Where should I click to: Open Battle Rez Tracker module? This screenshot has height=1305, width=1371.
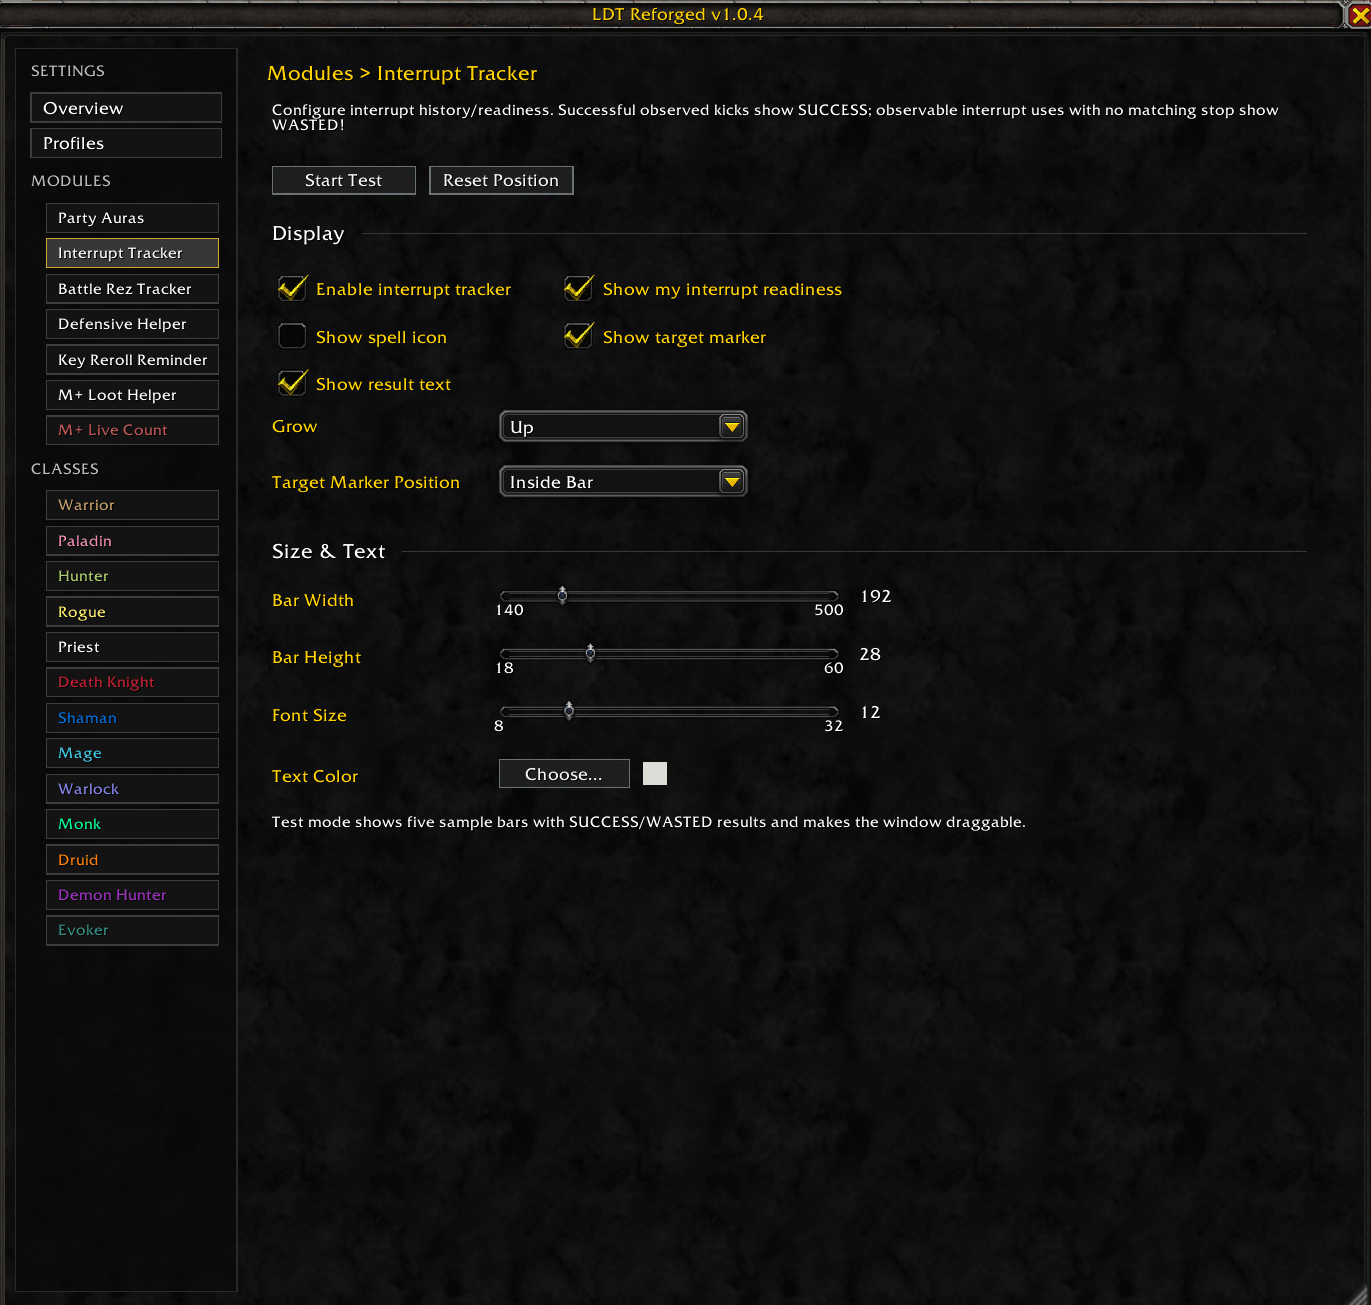[x=132, y=289]
